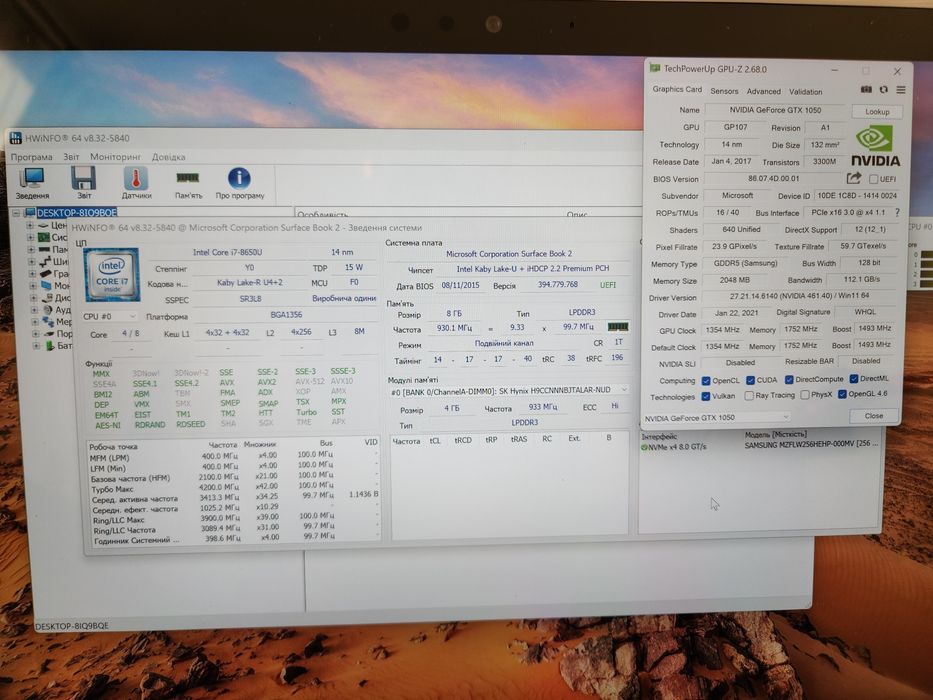Expand the Цен tree node plus box
The height and width of the screenshot is (700, 933).
(29, 226)
